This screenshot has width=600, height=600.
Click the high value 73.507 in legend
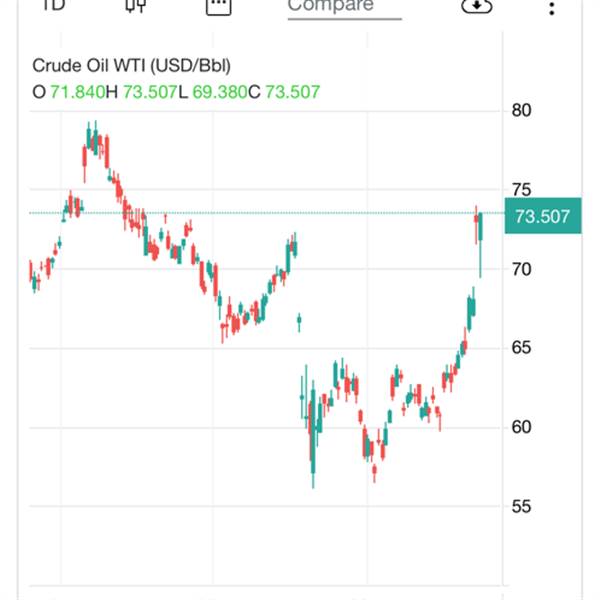150,92
